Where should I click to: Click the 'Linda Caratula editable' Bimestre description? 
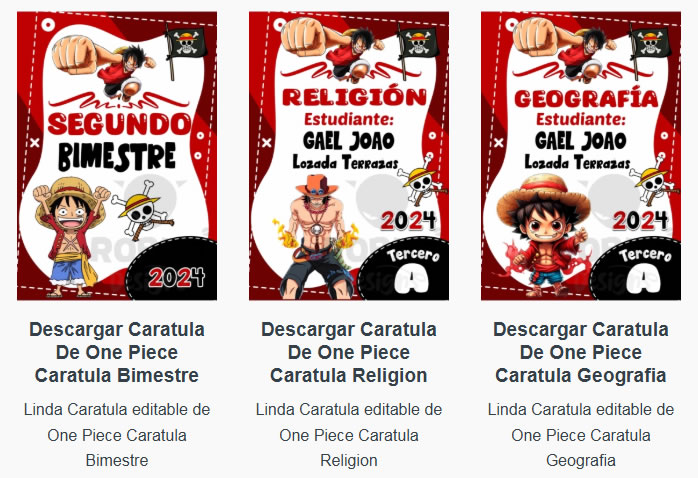117,435
